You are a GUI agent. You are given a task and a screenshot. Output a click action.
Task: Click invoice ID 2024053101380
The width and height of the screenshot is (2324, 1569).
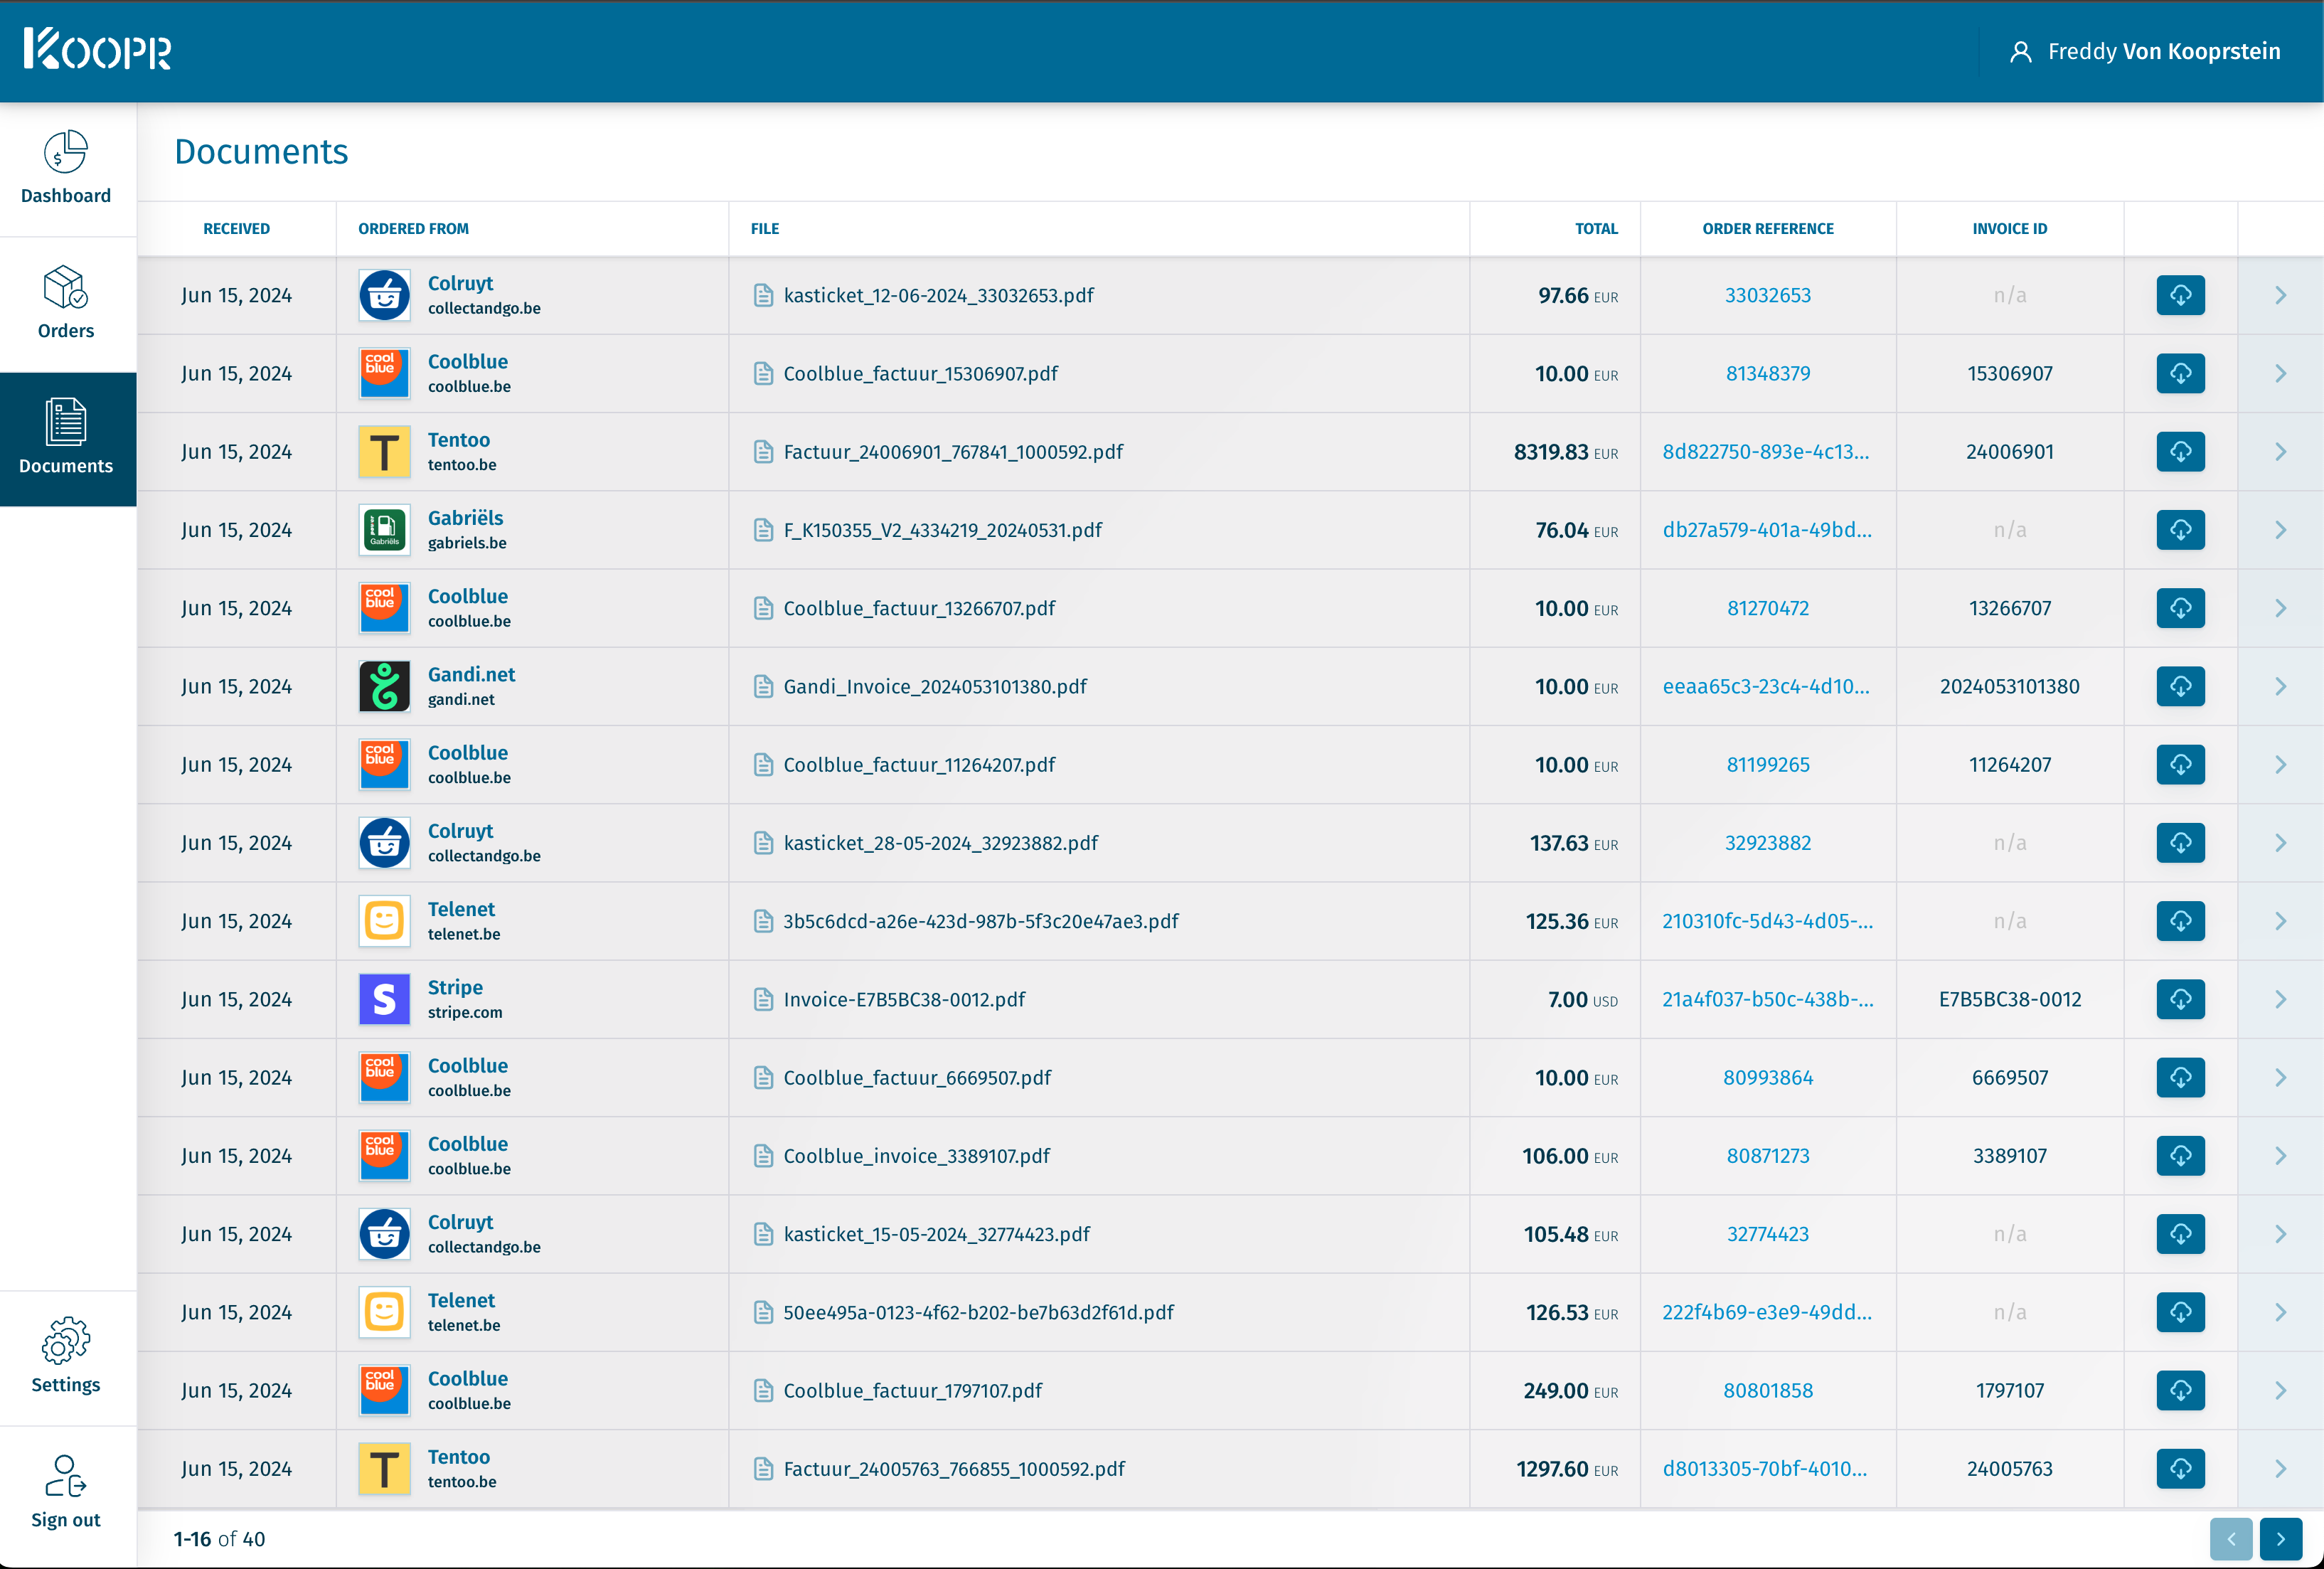click(2009, 686)
